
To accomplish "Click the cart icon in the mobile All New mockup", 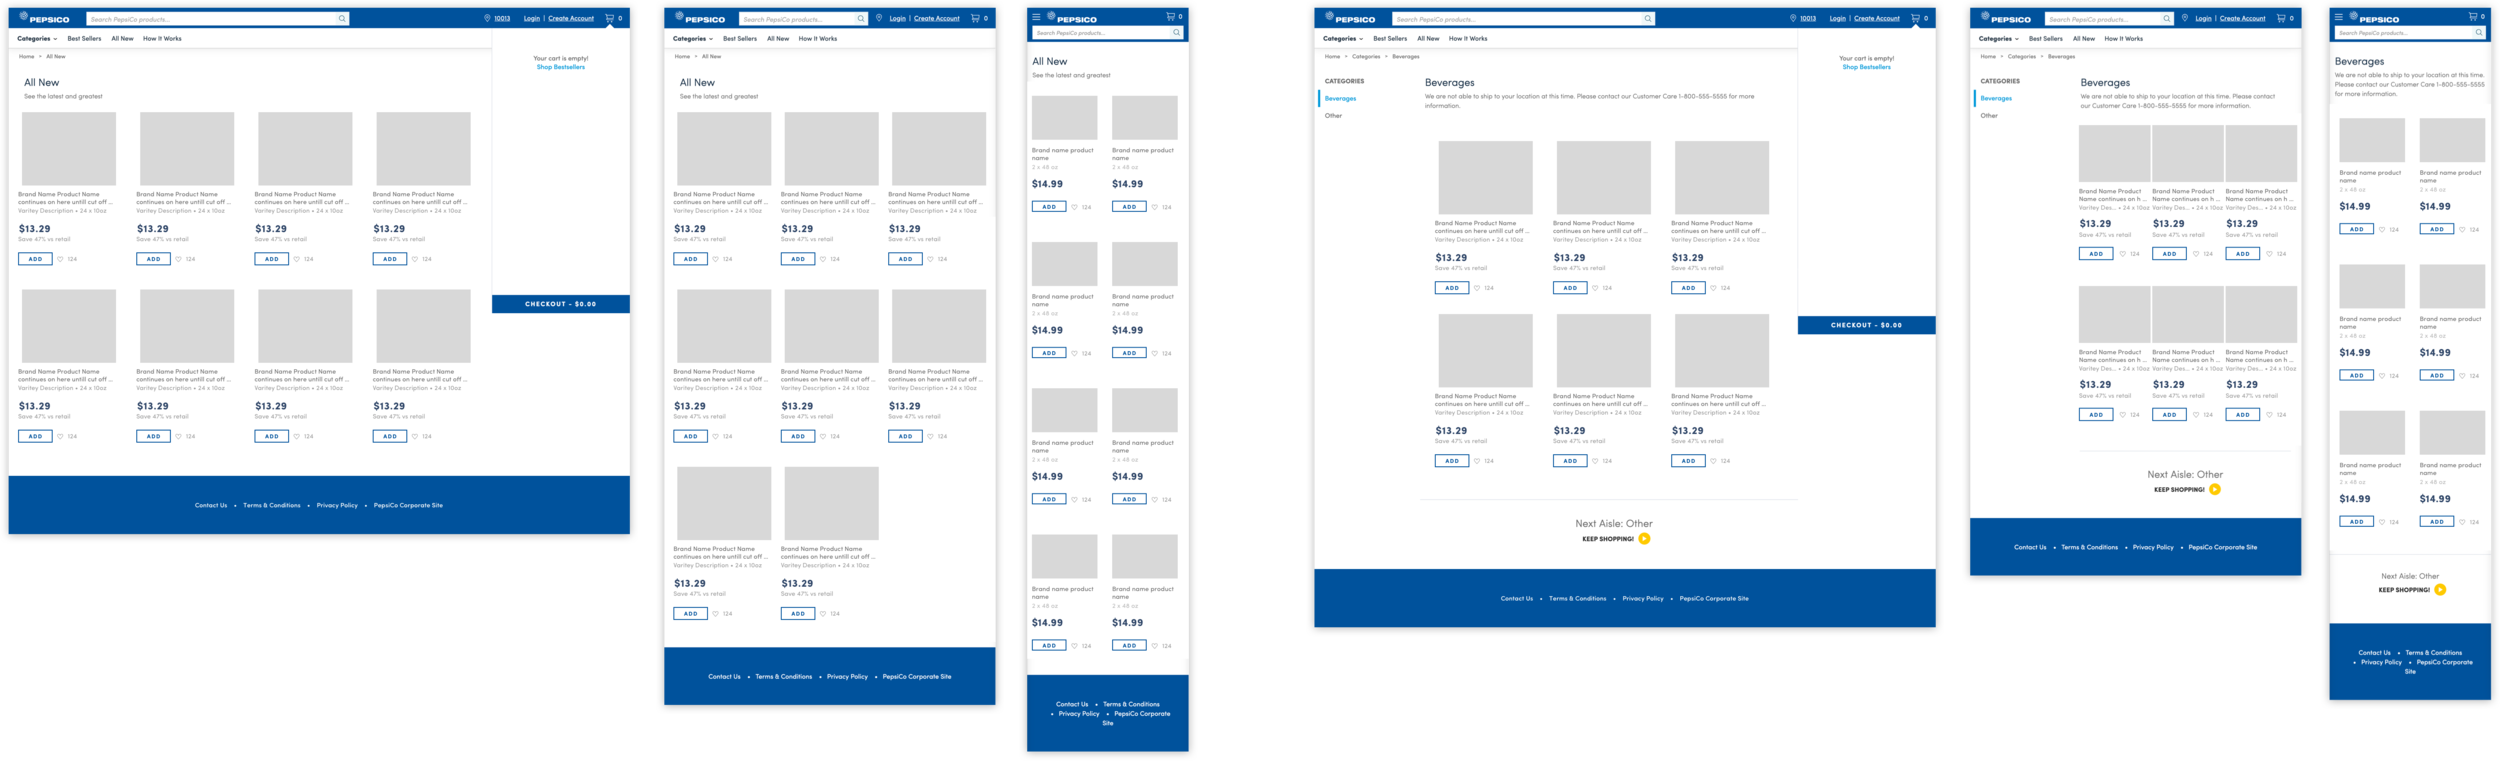I will point(1171,17).
